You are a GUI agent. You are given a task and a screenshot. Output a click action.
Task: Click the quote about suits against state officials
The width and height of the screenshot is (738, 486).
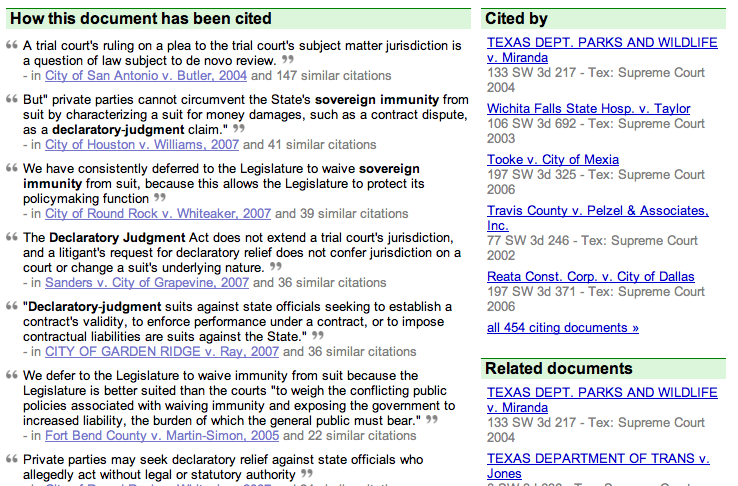(x=237, y=322)
